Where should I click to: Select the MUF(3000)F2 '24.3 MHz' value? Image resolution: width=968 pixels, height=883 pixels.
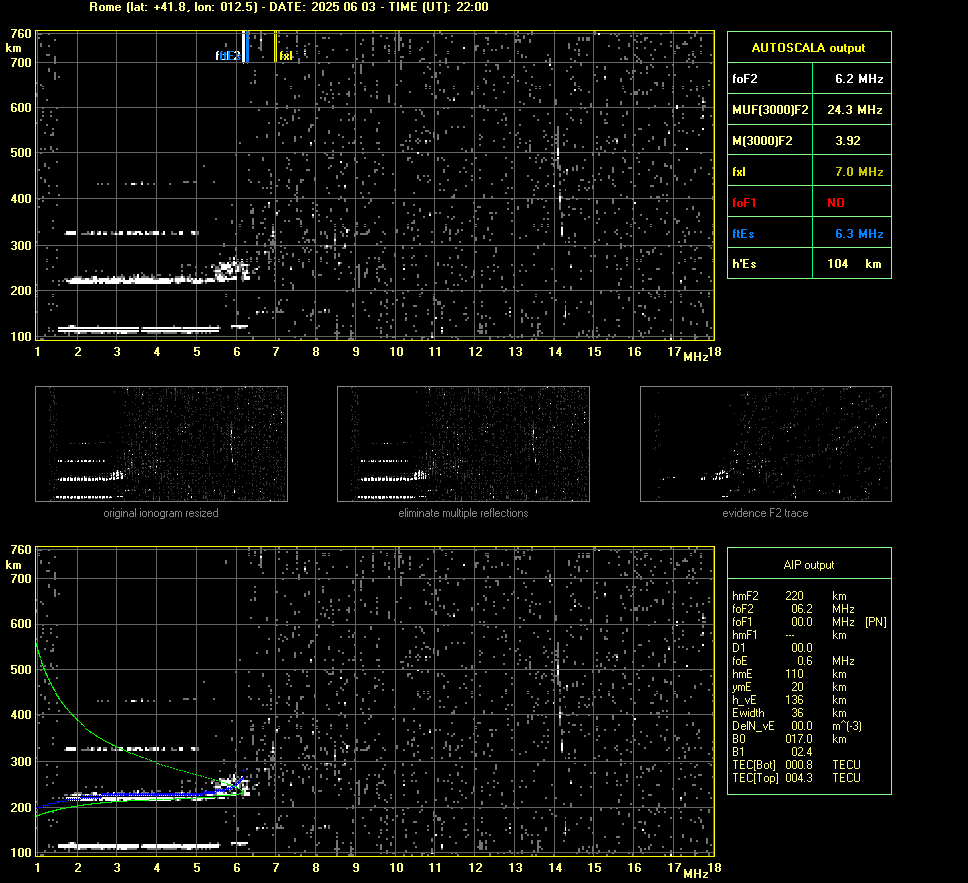tap(854, 110)
